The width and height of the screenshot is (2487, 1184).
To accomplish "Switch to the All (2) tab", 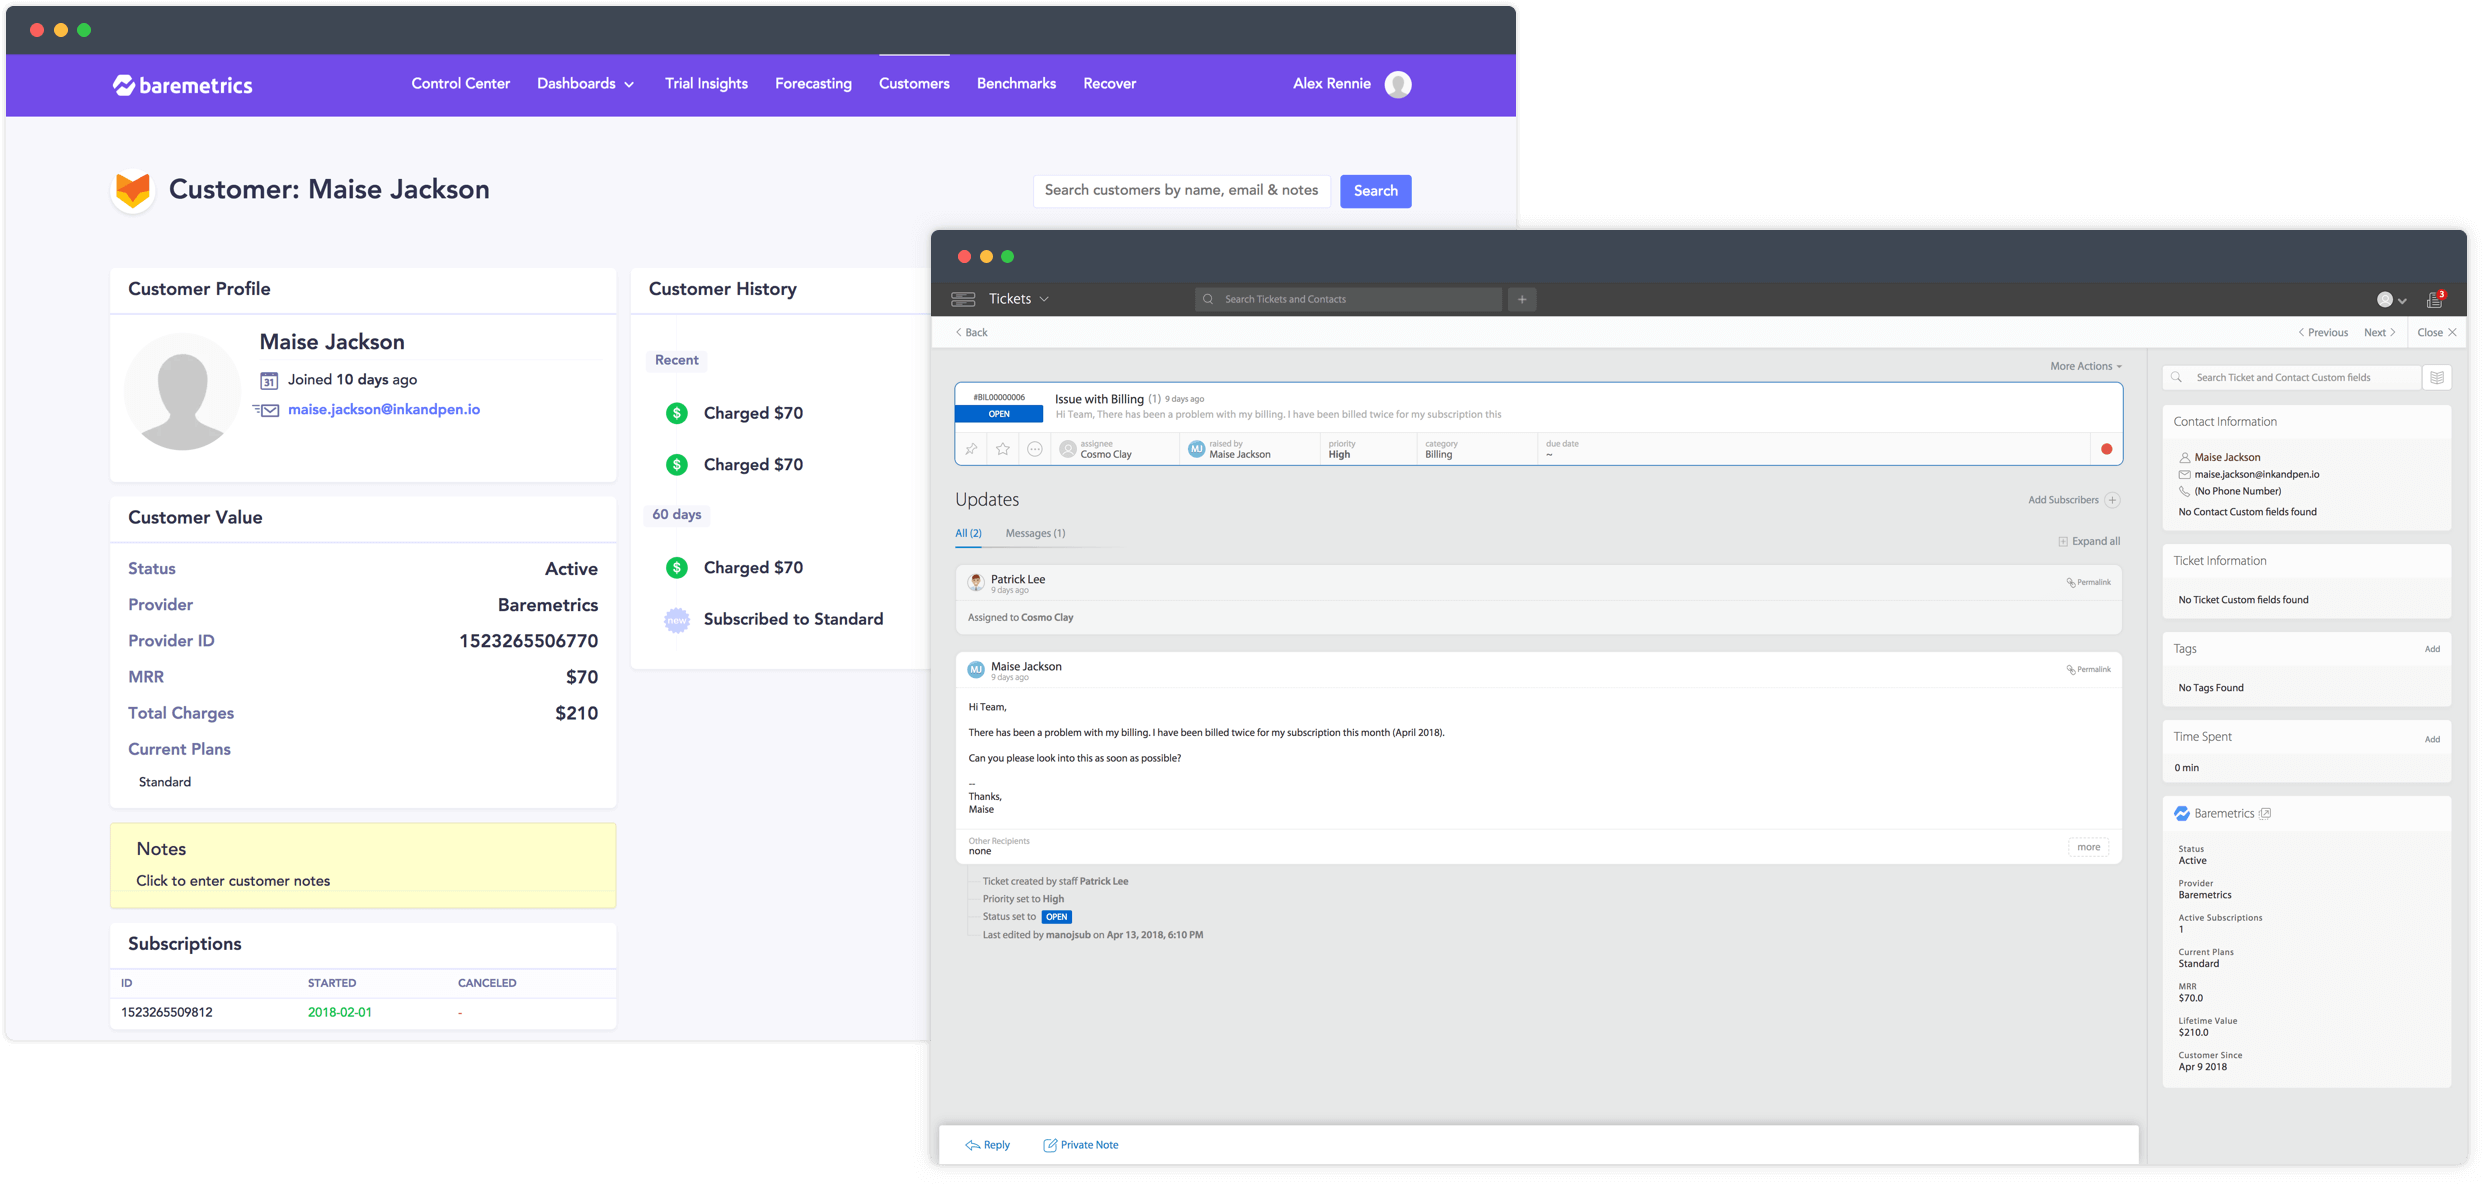I will coord(968,534).
